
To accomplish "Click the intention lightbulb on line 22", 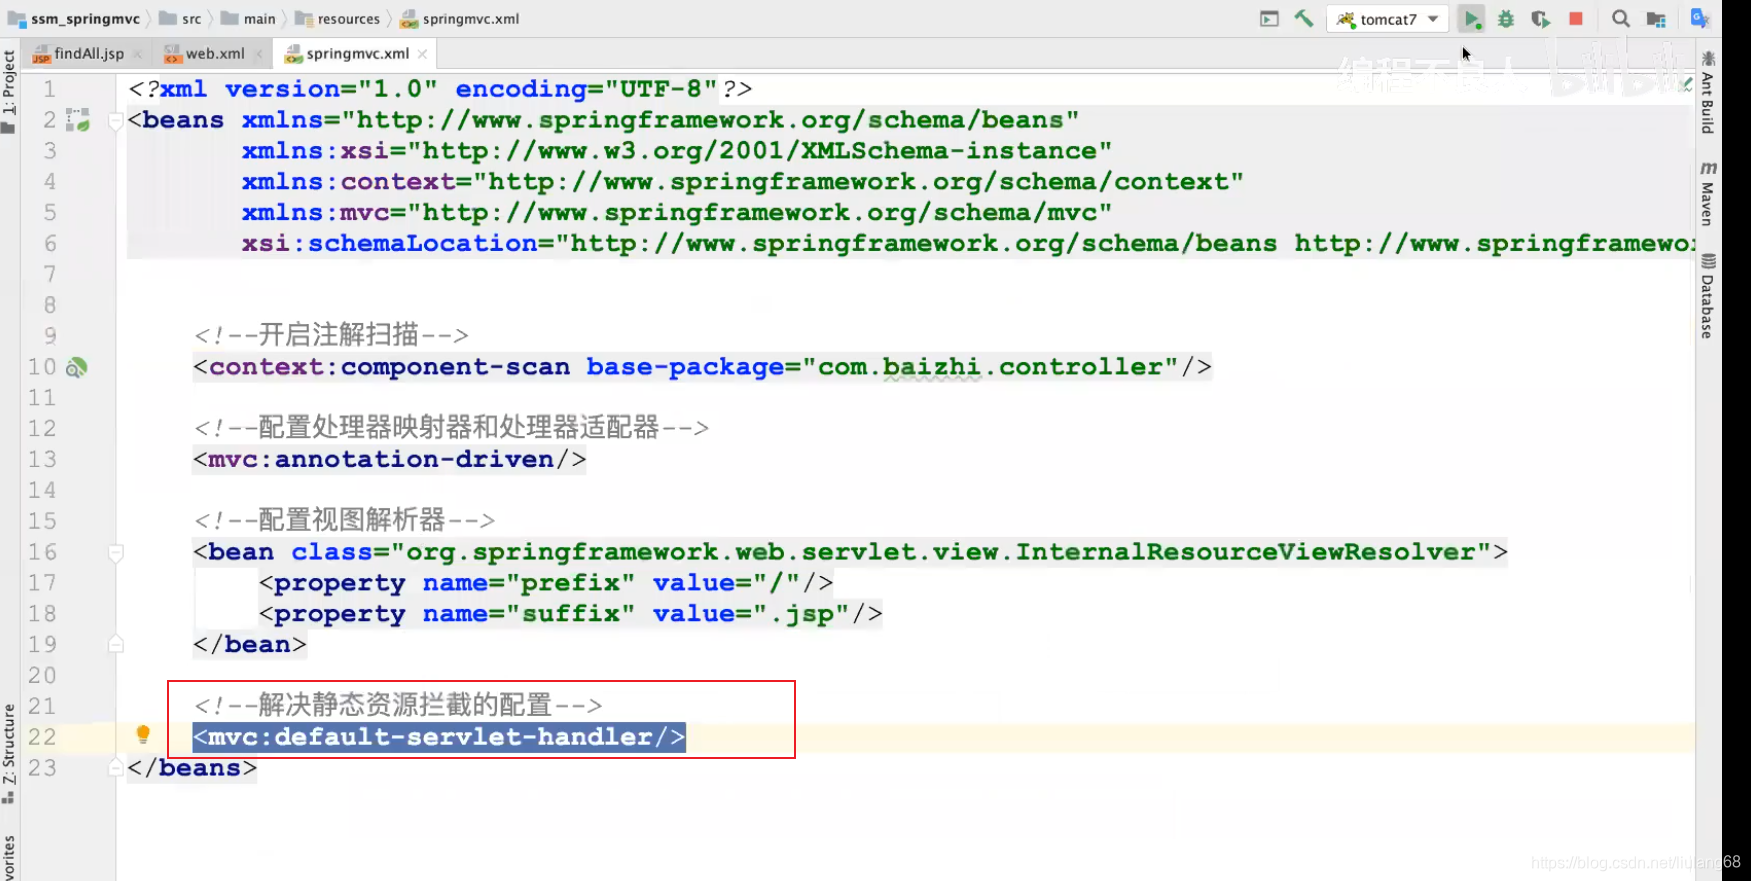I will point(143,735).
